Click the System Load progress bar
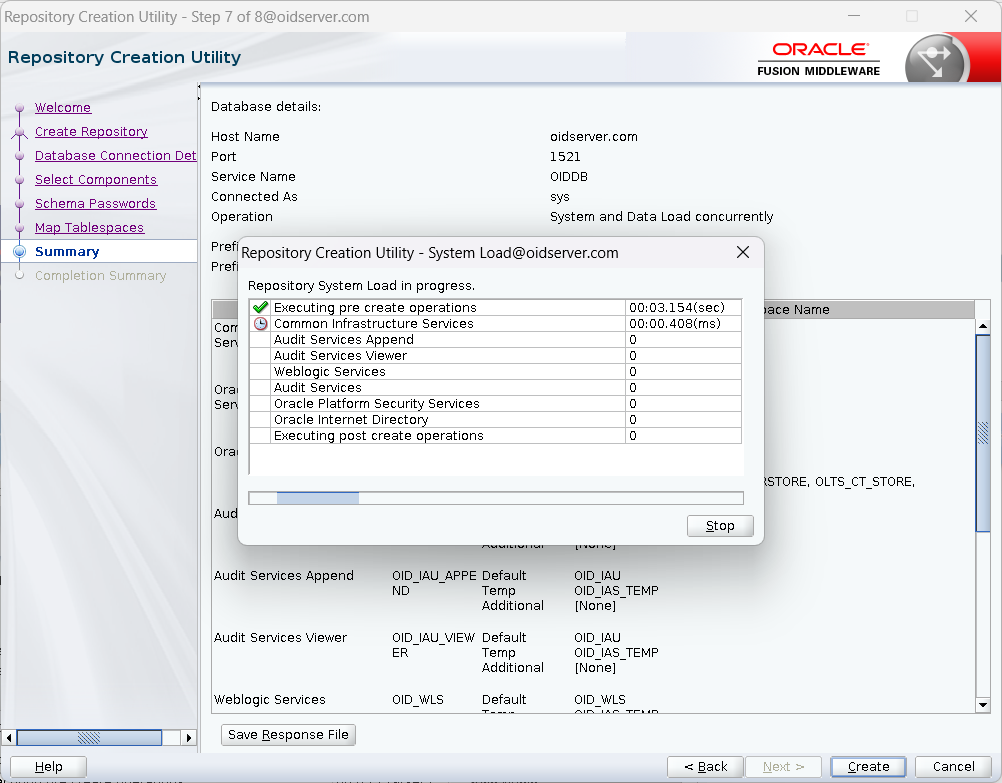 [x=495, y=498]
